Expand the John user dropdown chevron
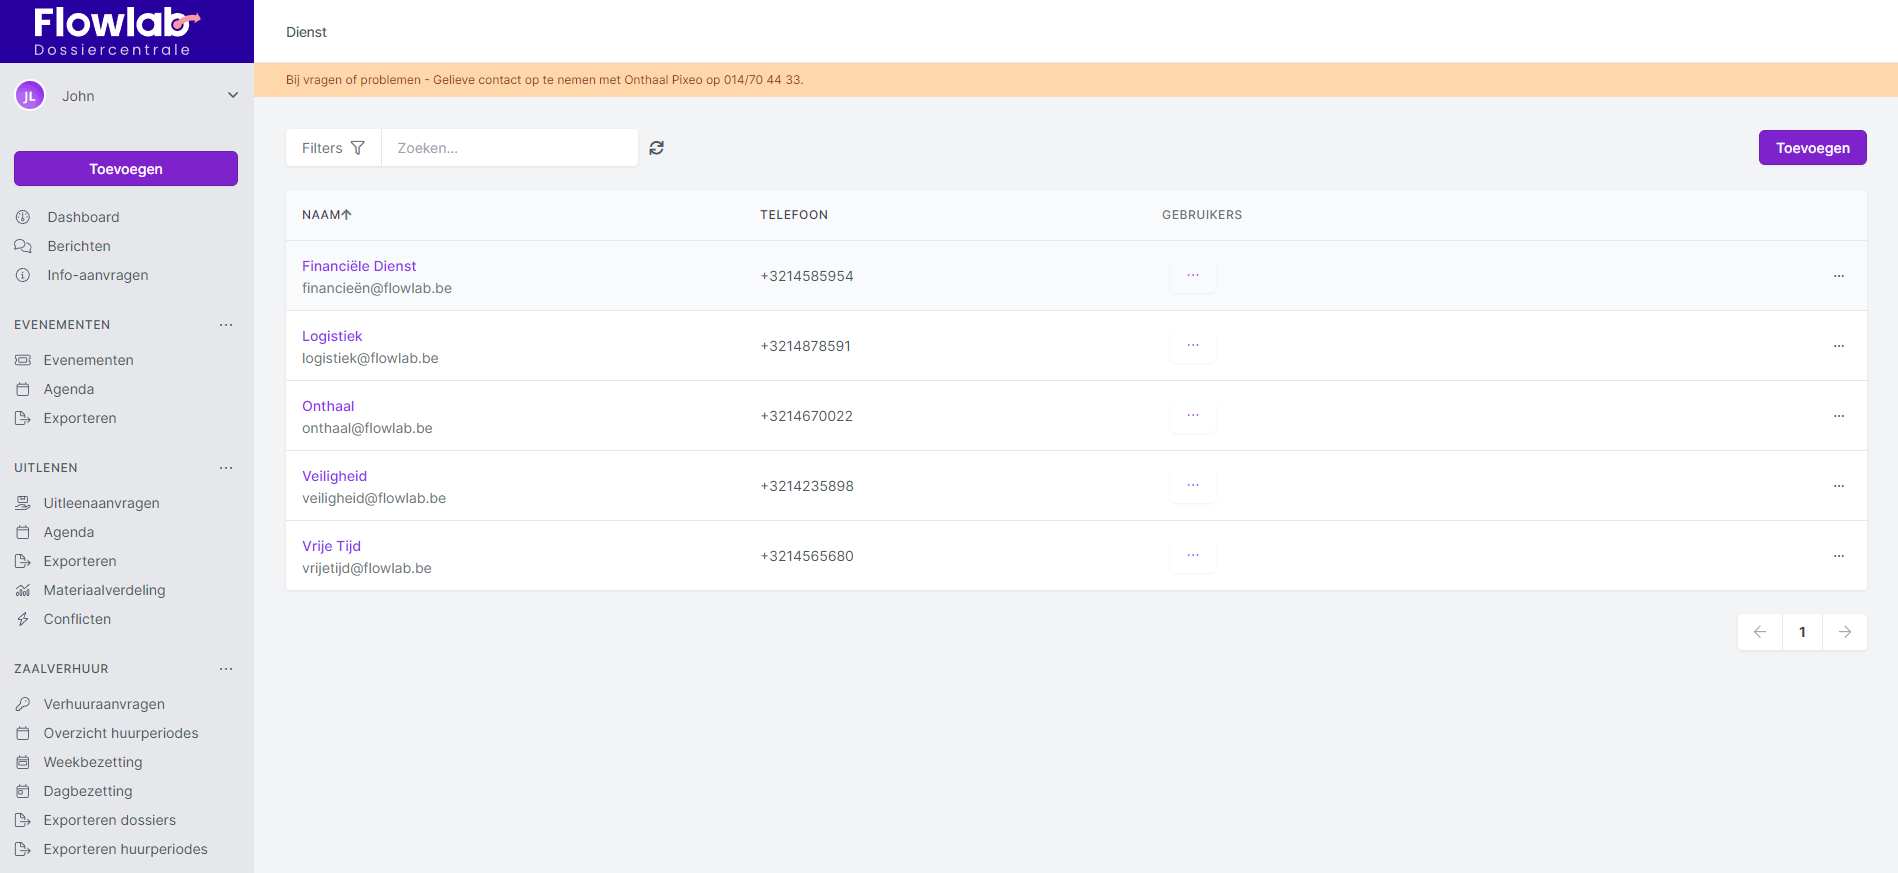Screen dimensions: 1898x873 click(x=233, y=96)
